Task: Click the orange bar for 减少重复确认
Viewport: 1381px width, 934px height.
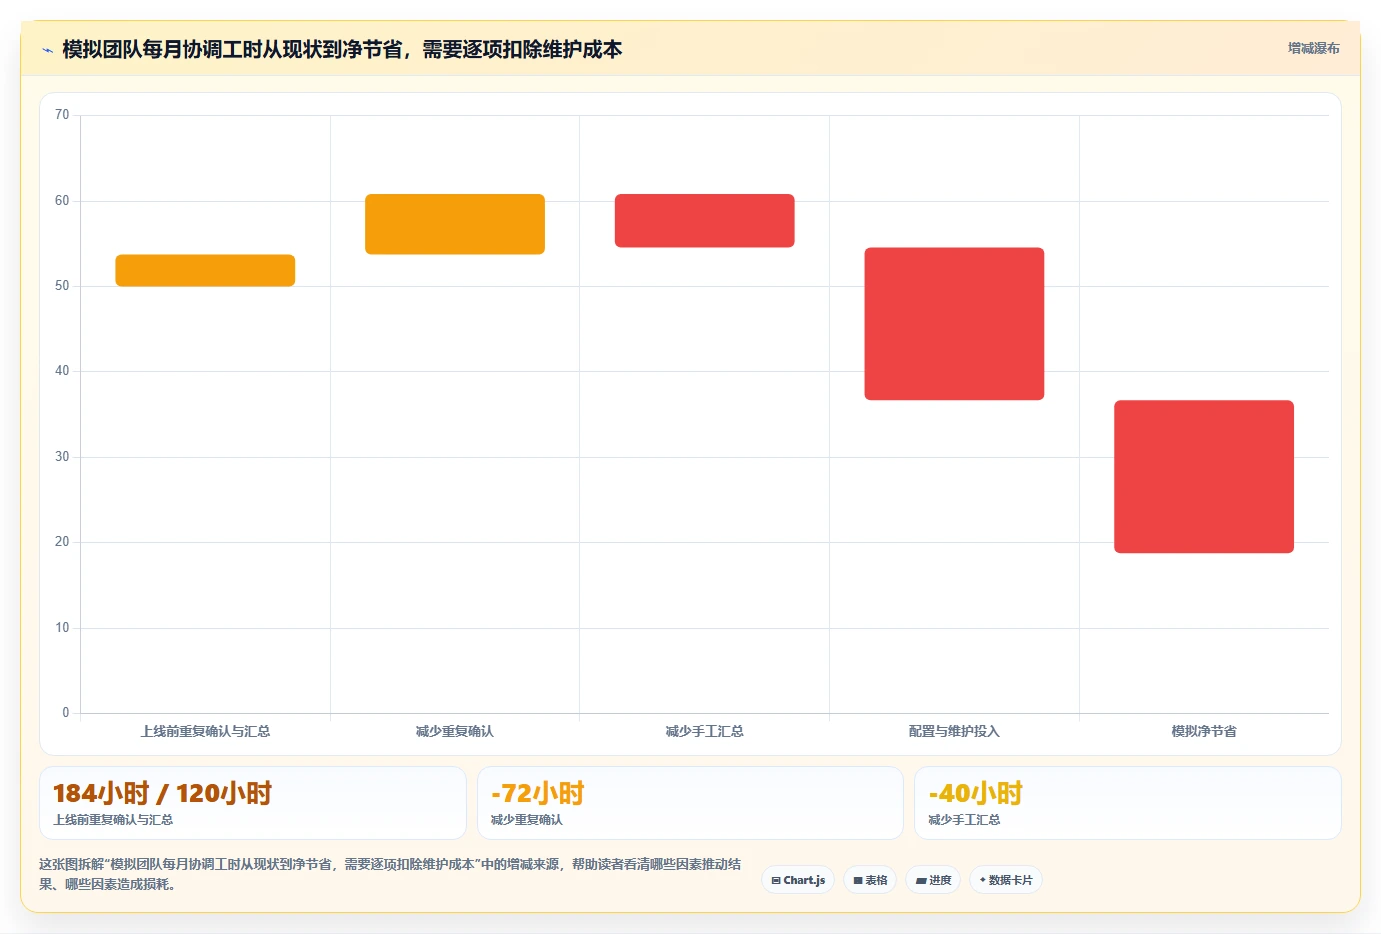Action: click(455, 224)
